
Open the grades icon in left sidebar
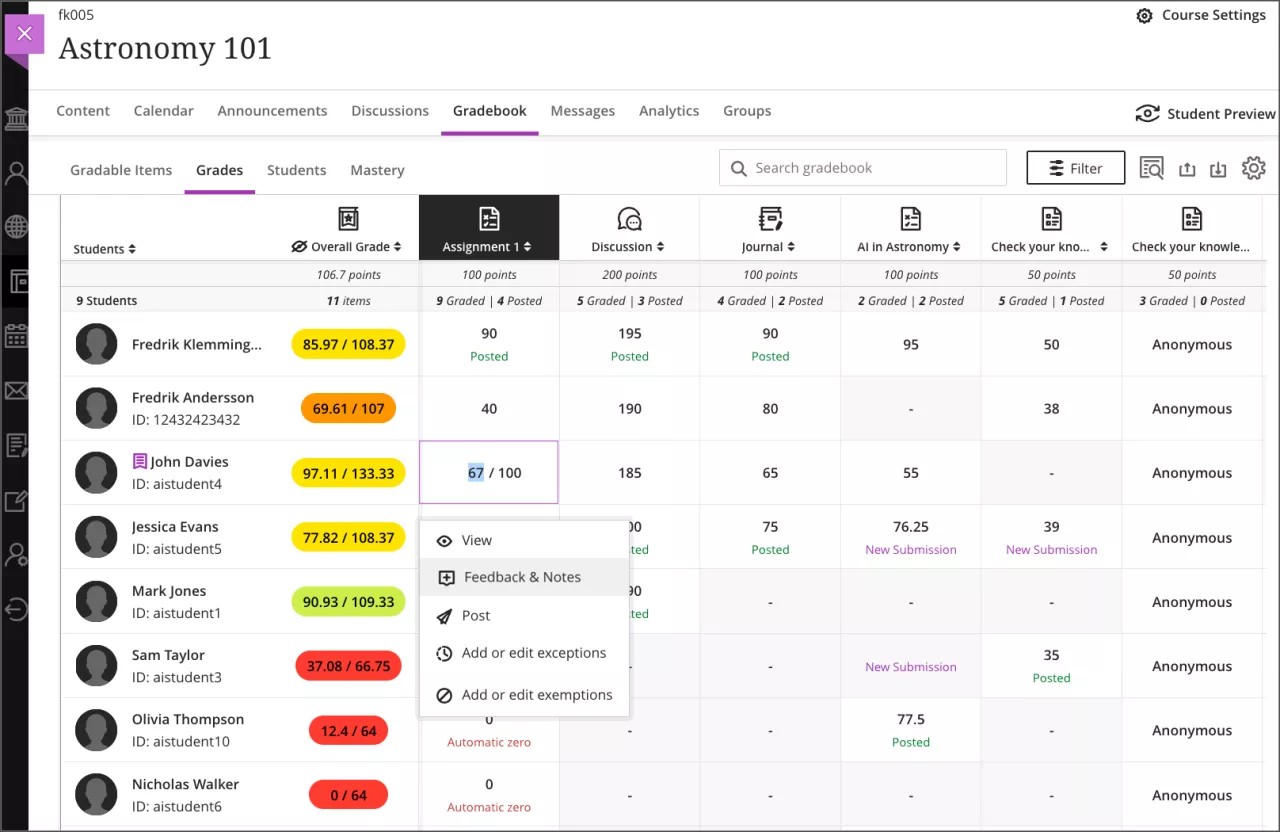14,445
